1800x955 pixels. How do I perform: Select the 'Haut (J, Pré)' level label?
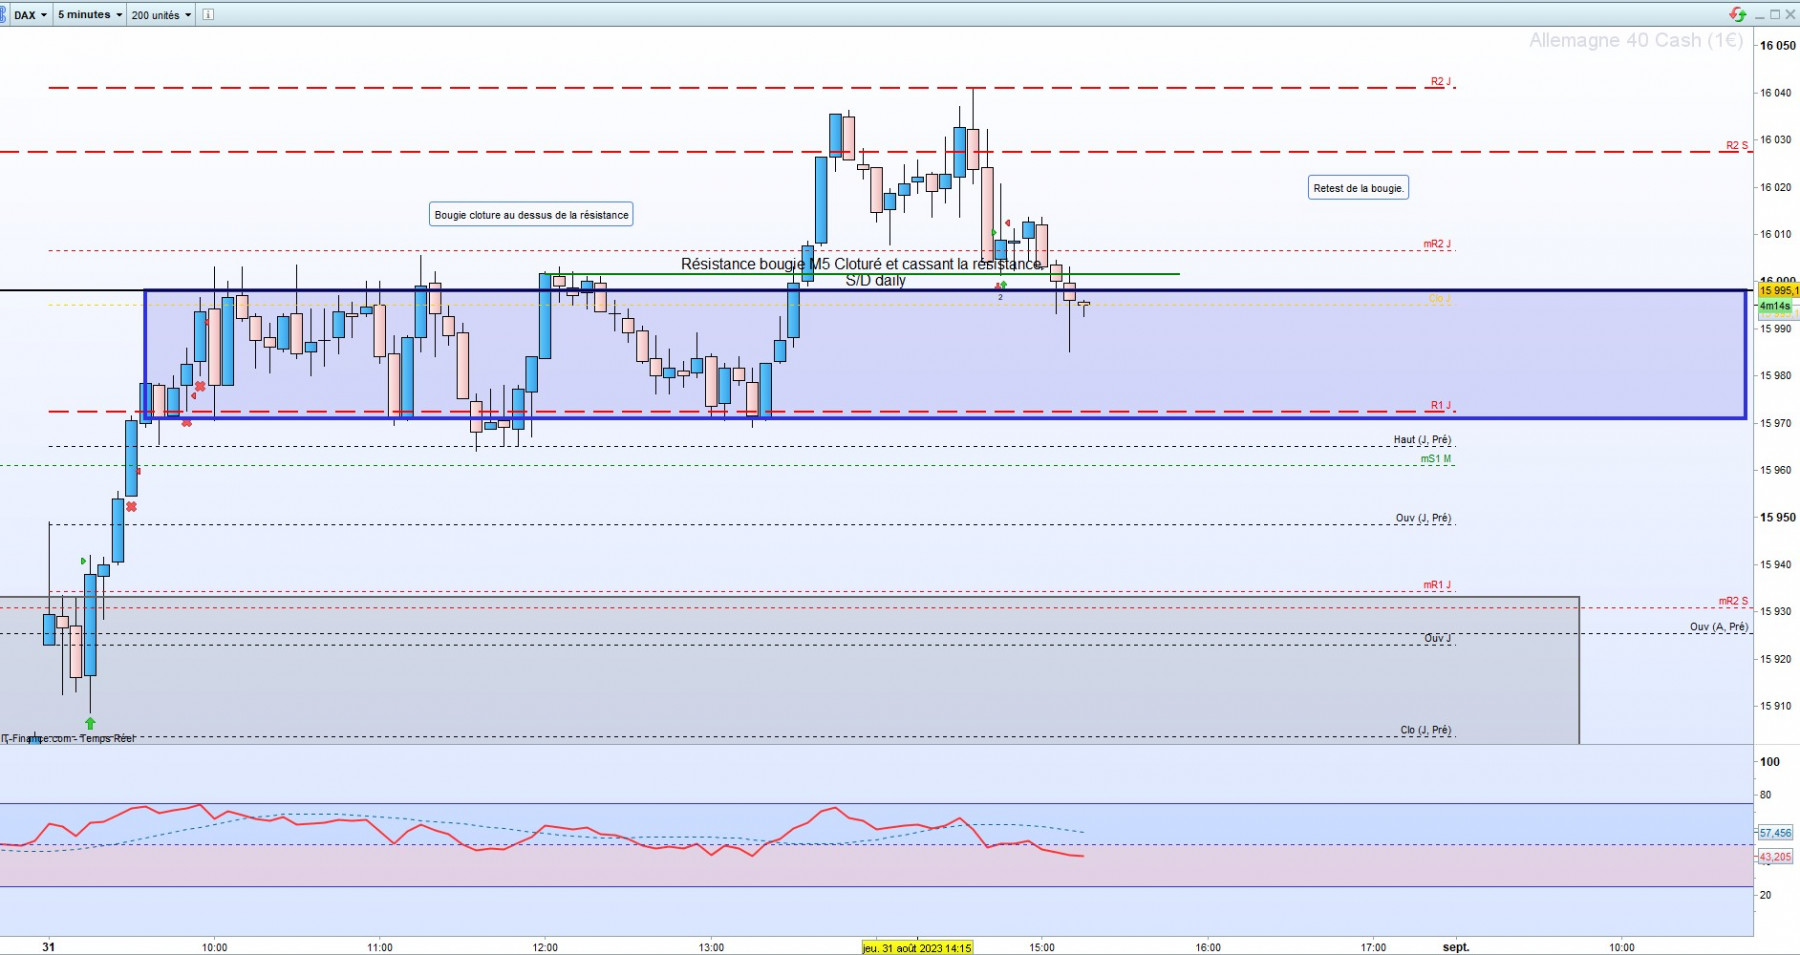click(x=1422, y=440)
